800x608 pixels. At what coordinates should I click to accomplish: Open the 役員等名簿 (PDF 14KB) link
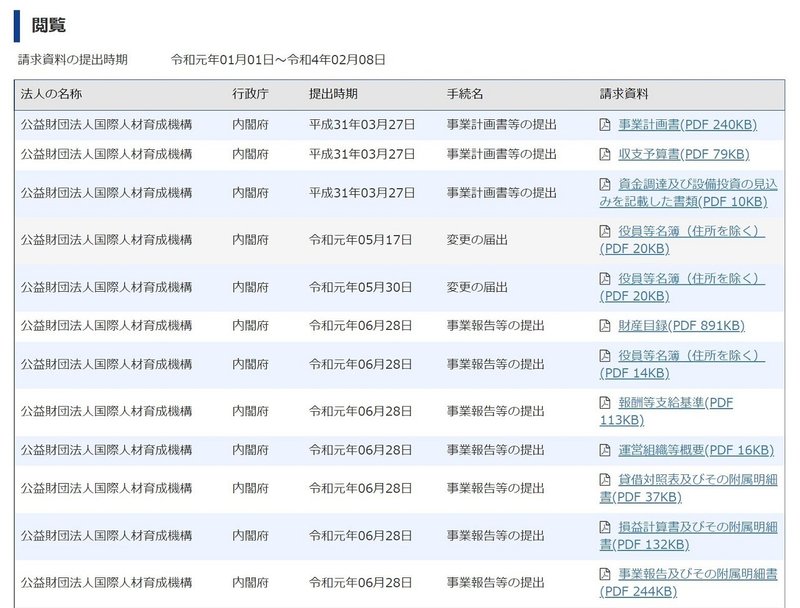point(682,364)
